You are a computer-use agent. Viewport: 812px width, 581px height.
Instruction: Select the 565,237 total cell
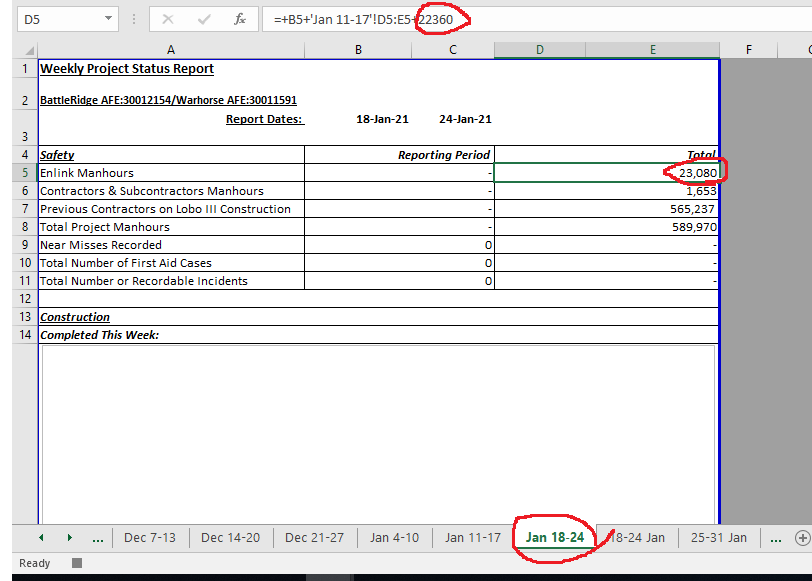(606, 209)
